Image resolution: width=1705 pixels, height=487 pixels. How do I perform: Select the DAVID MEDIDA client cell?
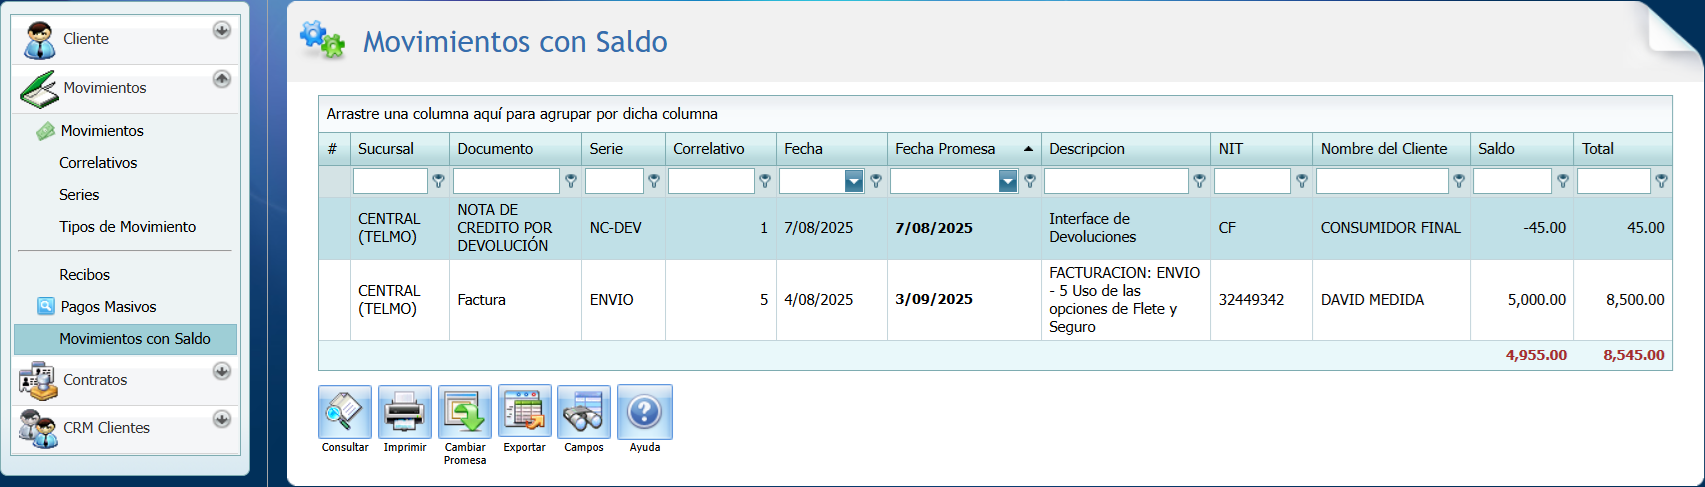1391,300
